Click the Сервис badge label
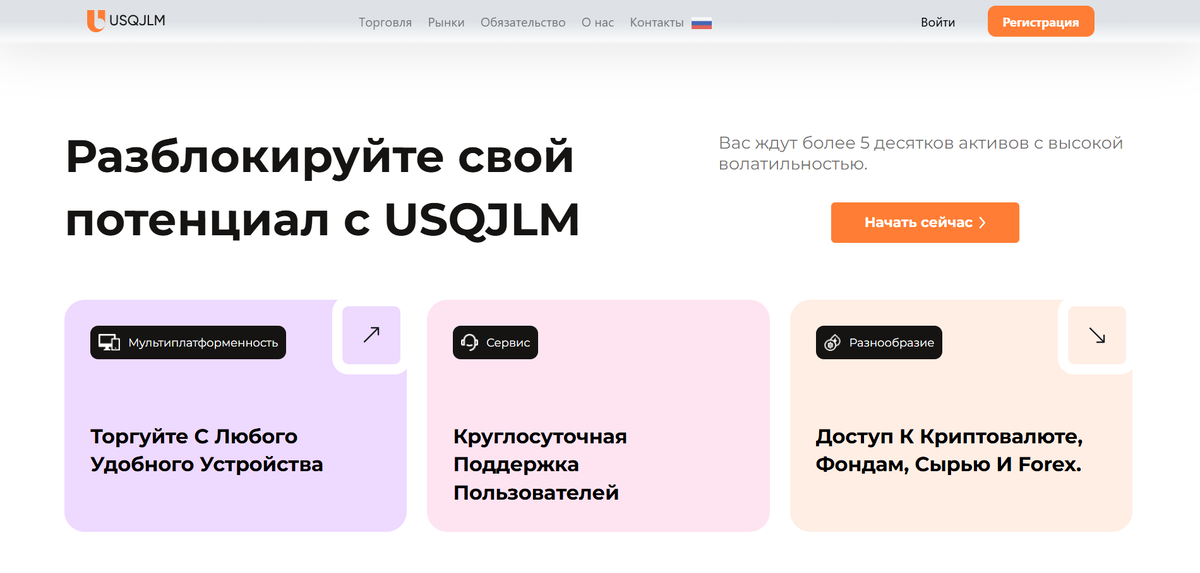Screen dimensions: 1200x573 coord(509,343)
